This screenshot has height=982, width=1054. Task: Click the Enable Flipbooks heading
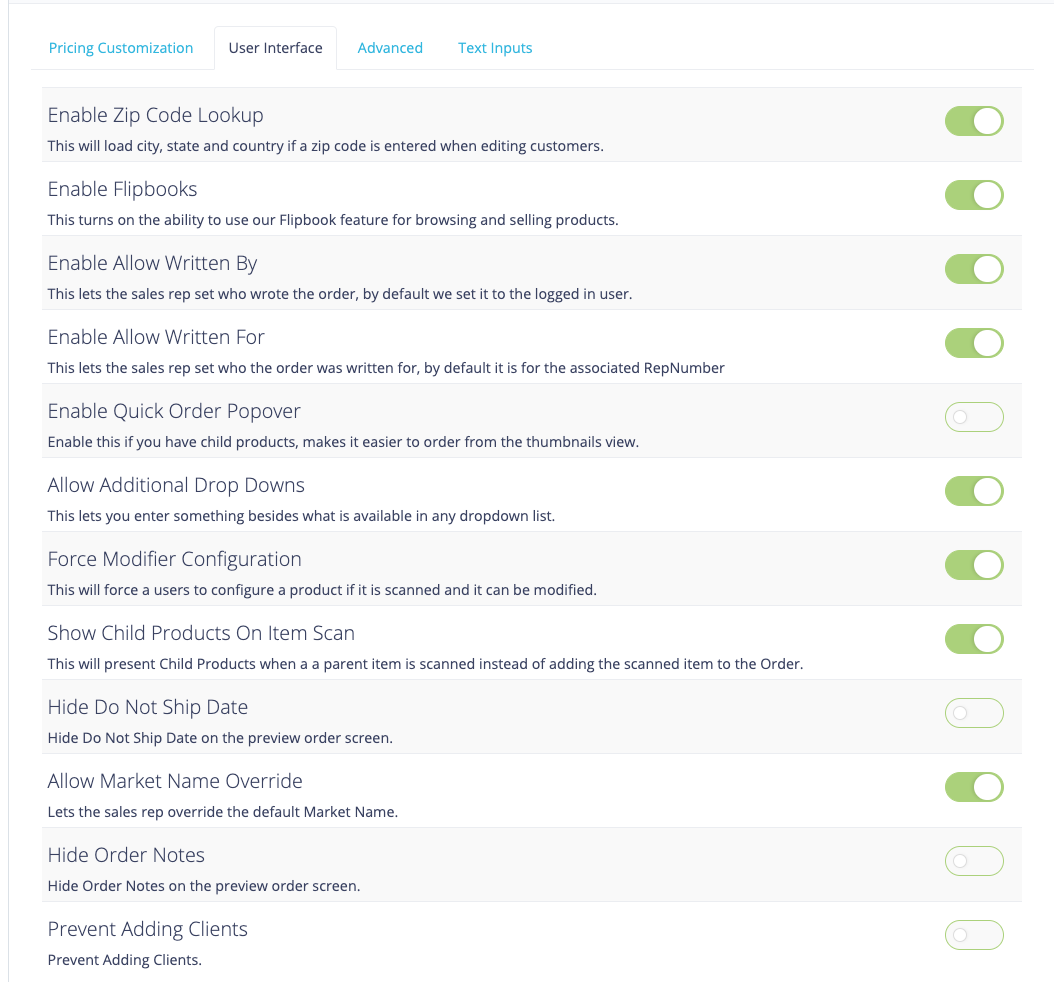click(x=122, y=190)
